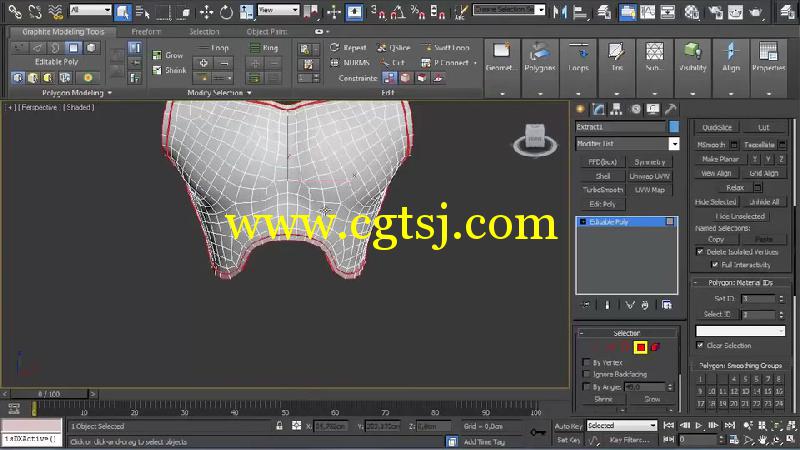Click the Configure Modifier Sets icon
This screenshot has height=450, width=800.
click(x=666, y=305)
